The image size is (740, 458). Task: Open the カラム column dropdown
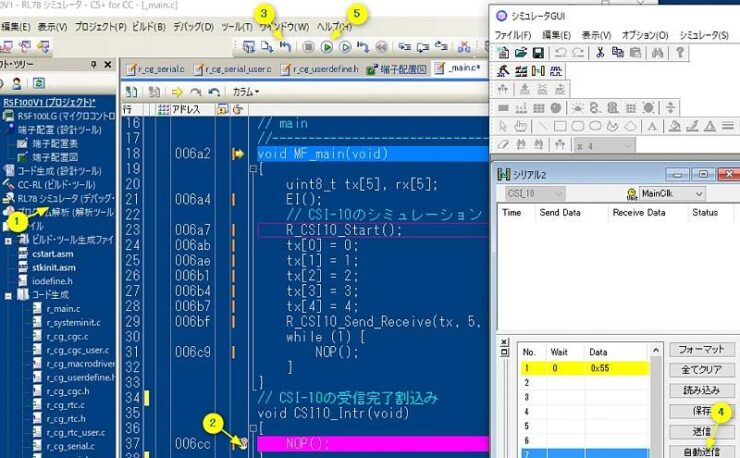coord(245,92)
